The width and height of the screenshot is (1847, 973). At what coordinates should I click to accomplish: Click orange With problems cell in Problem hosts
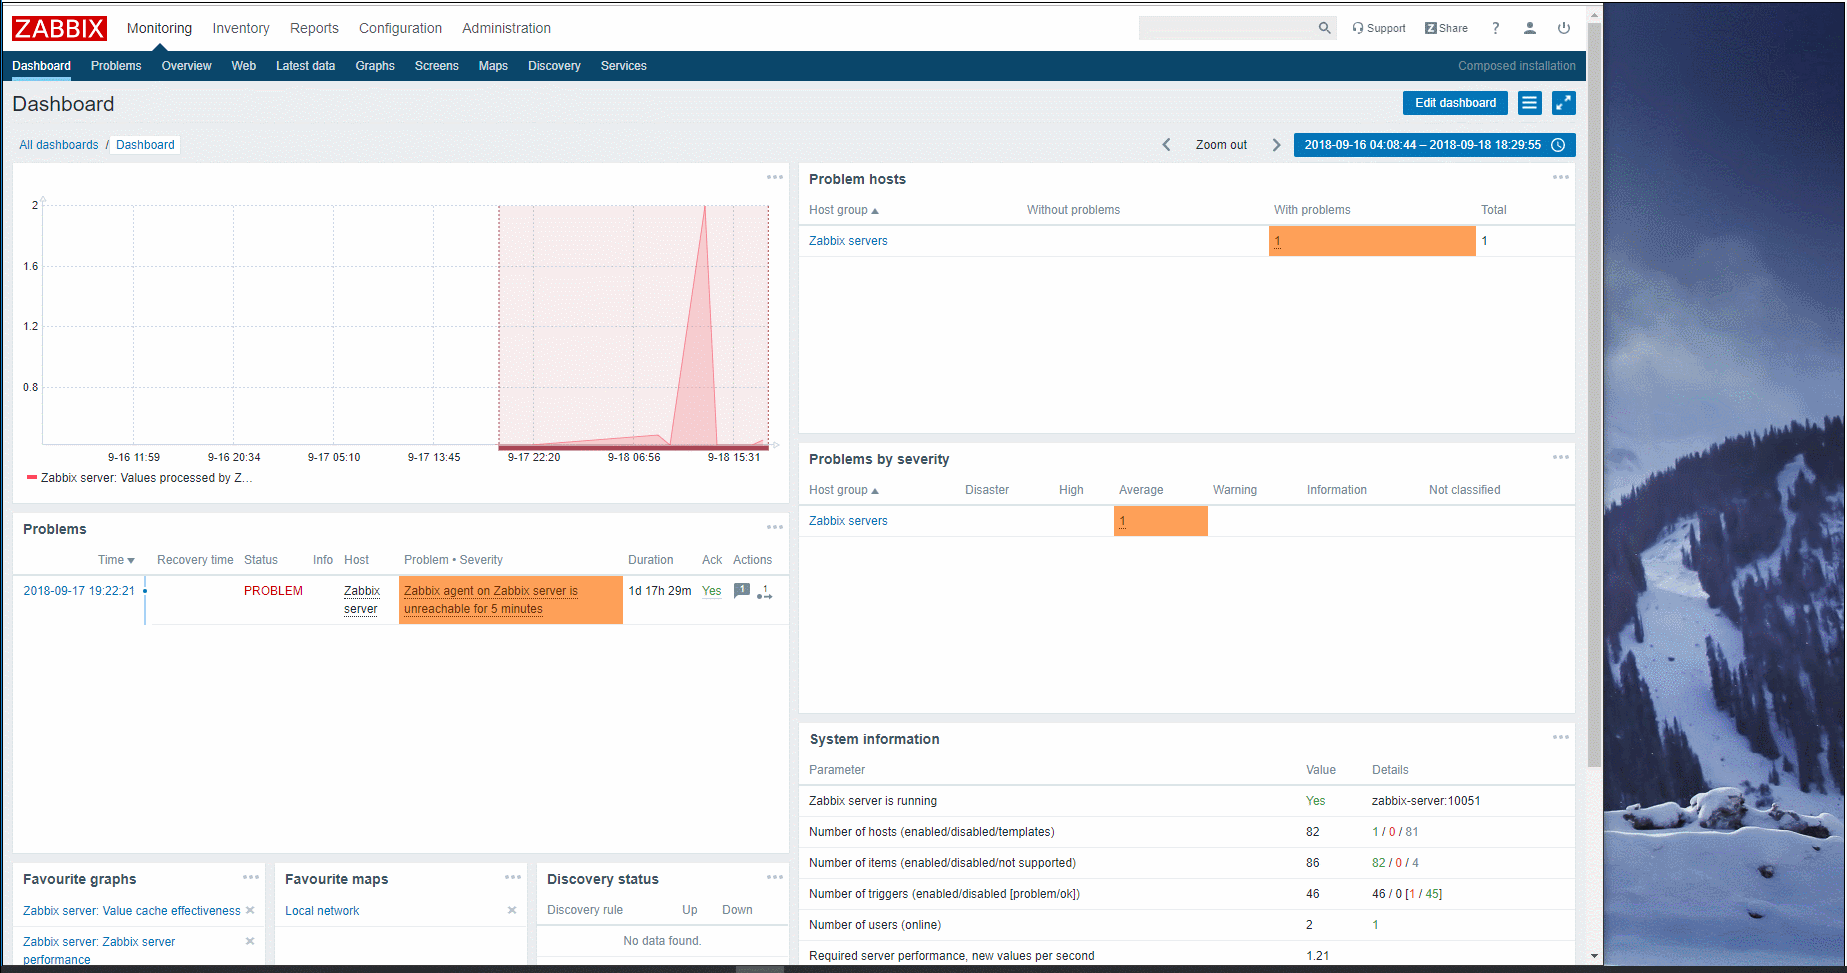(x=1372, y=241)
